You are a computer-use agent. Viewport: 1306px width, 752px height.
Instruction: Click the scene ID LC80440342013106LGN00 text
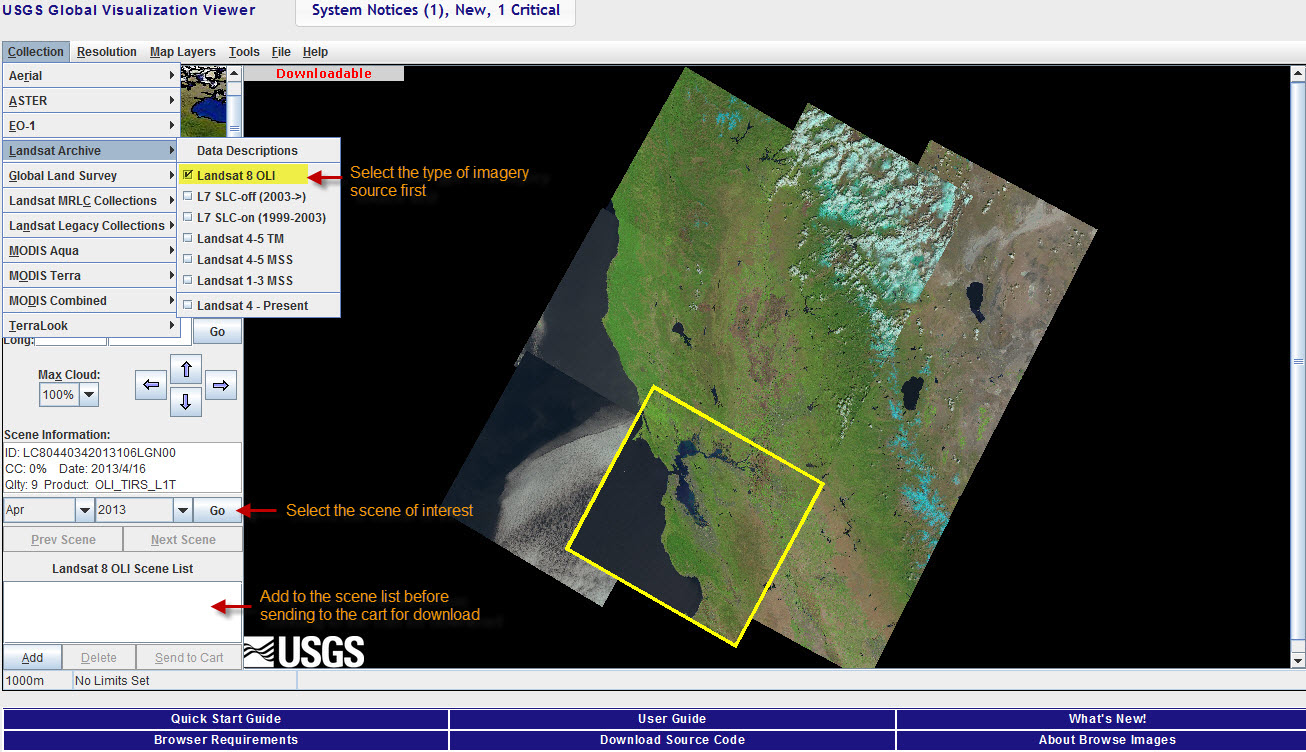pos(90,453)
